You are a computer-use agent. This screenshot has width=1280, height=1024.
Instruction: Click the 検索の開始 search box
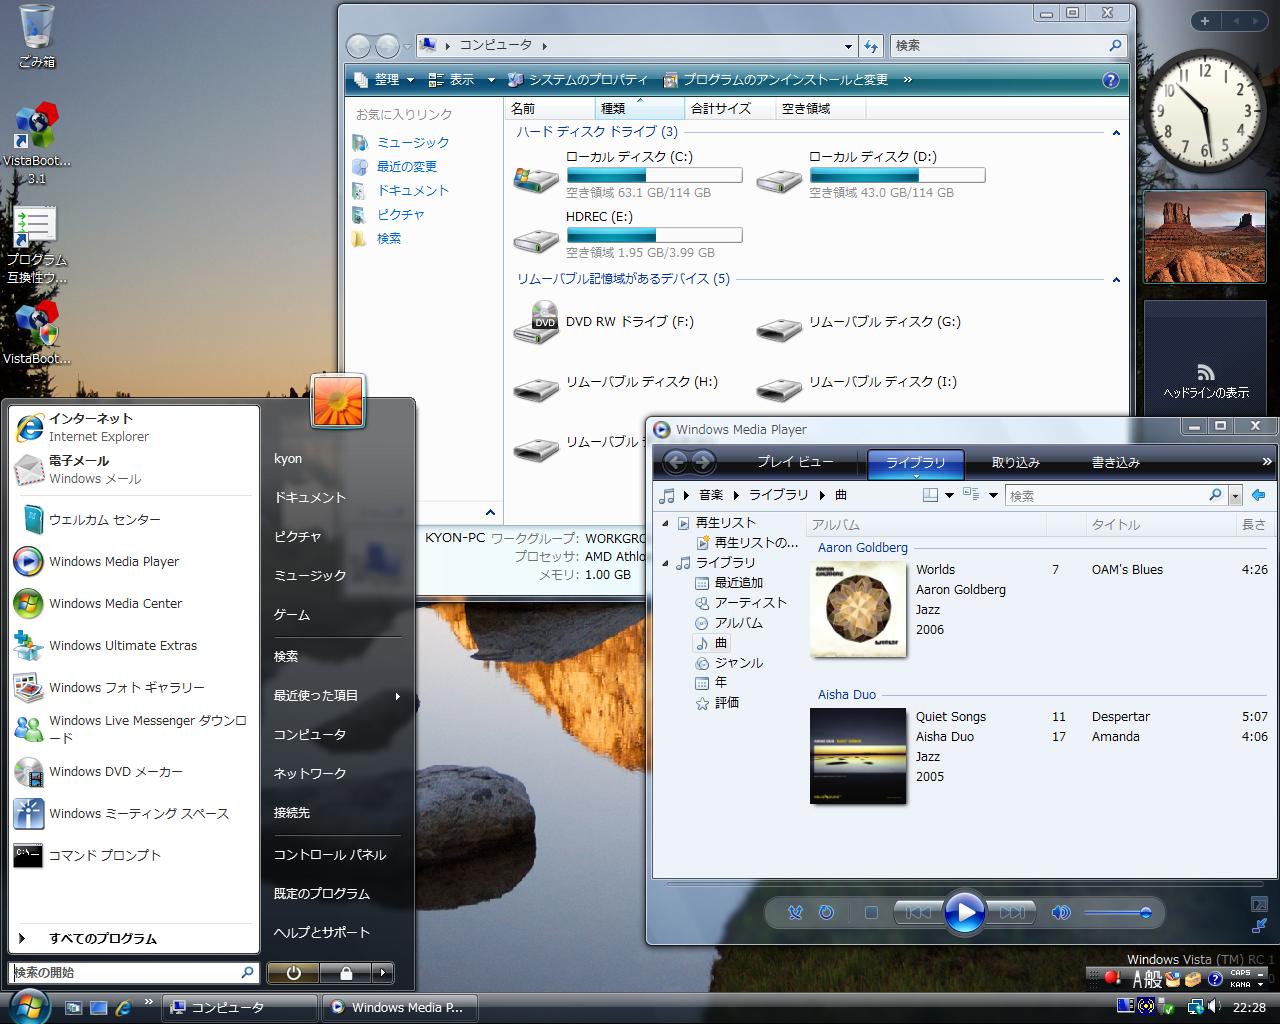[134, 972]
